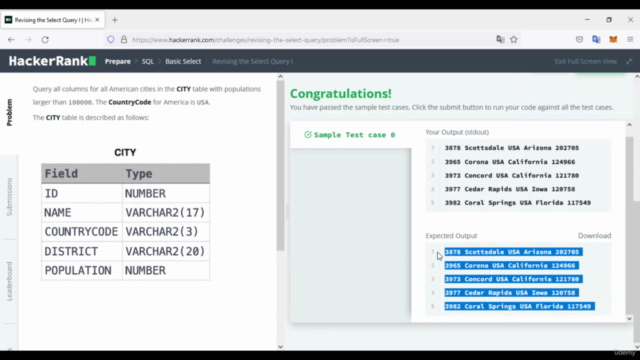Click the COUNTRYCODE field cell
The image size is (640, 360).
pos(82,231)
